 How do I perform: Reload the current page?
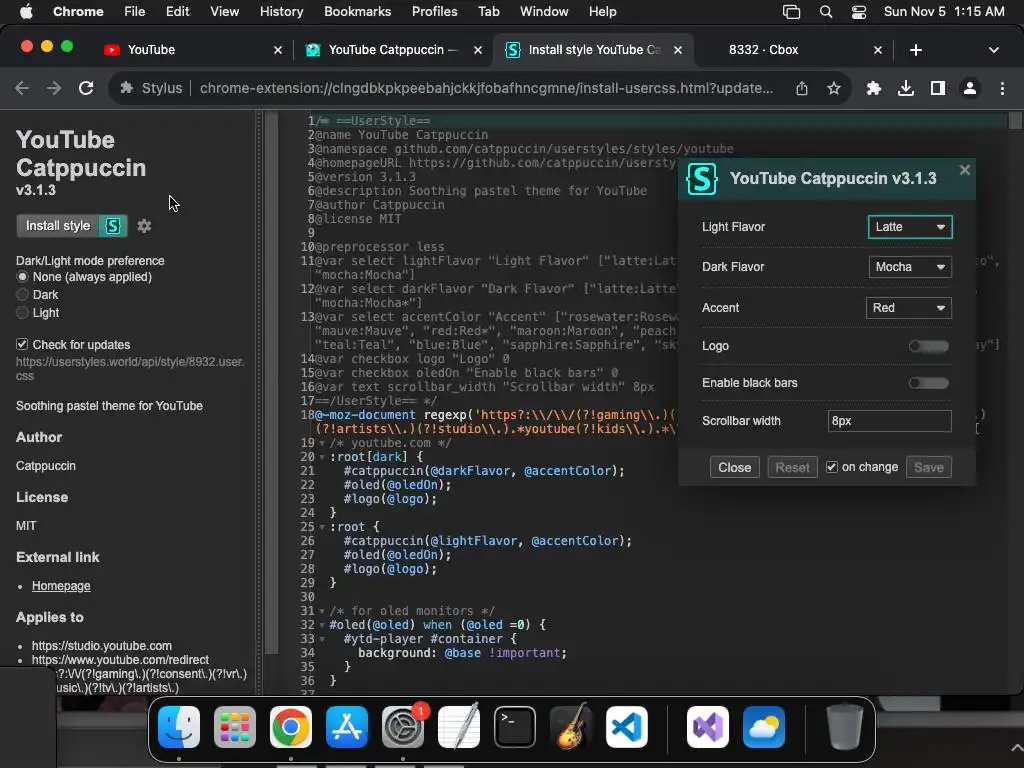click(86, 88)
